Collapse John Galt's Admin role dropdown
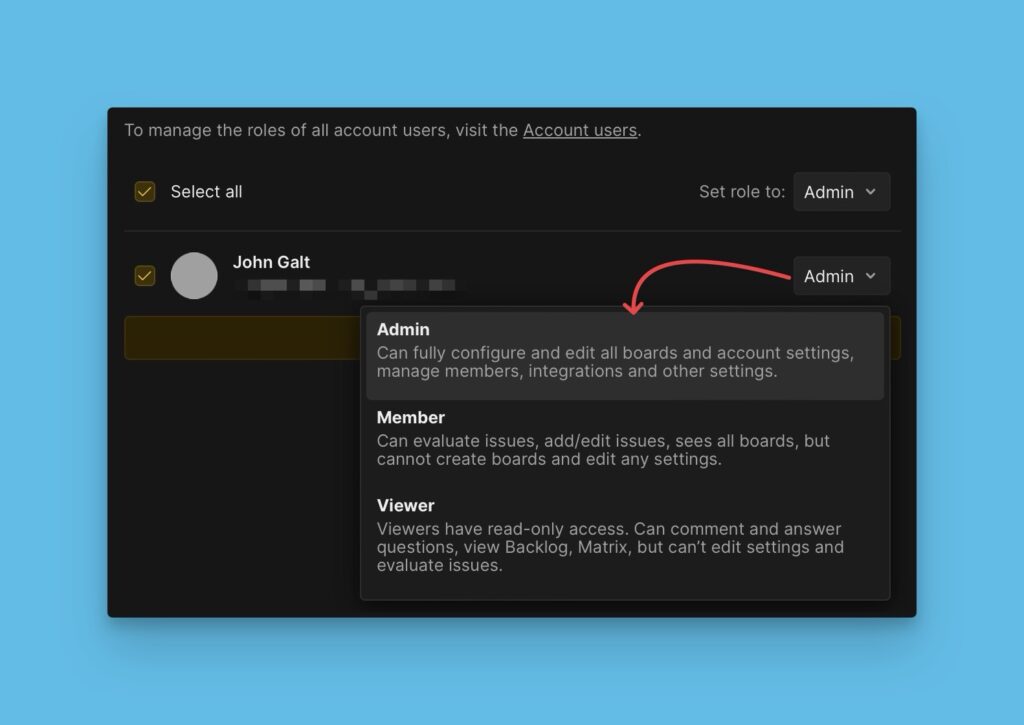The width and height of the screenshot is (1024, 725). (841, 276)
